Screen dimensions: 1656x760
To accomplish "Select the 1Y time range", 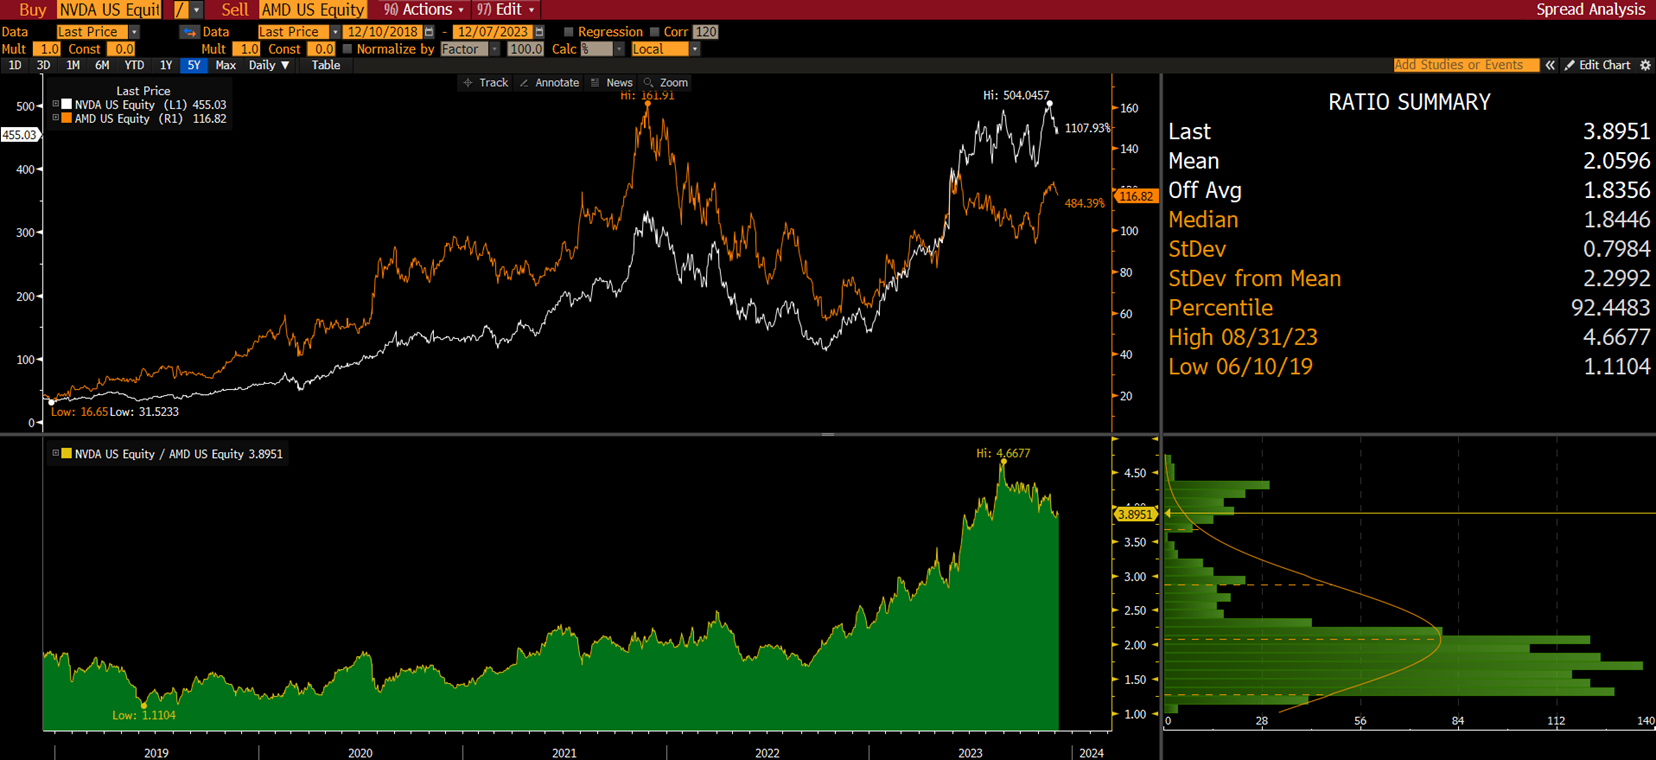I will (166, 65).
